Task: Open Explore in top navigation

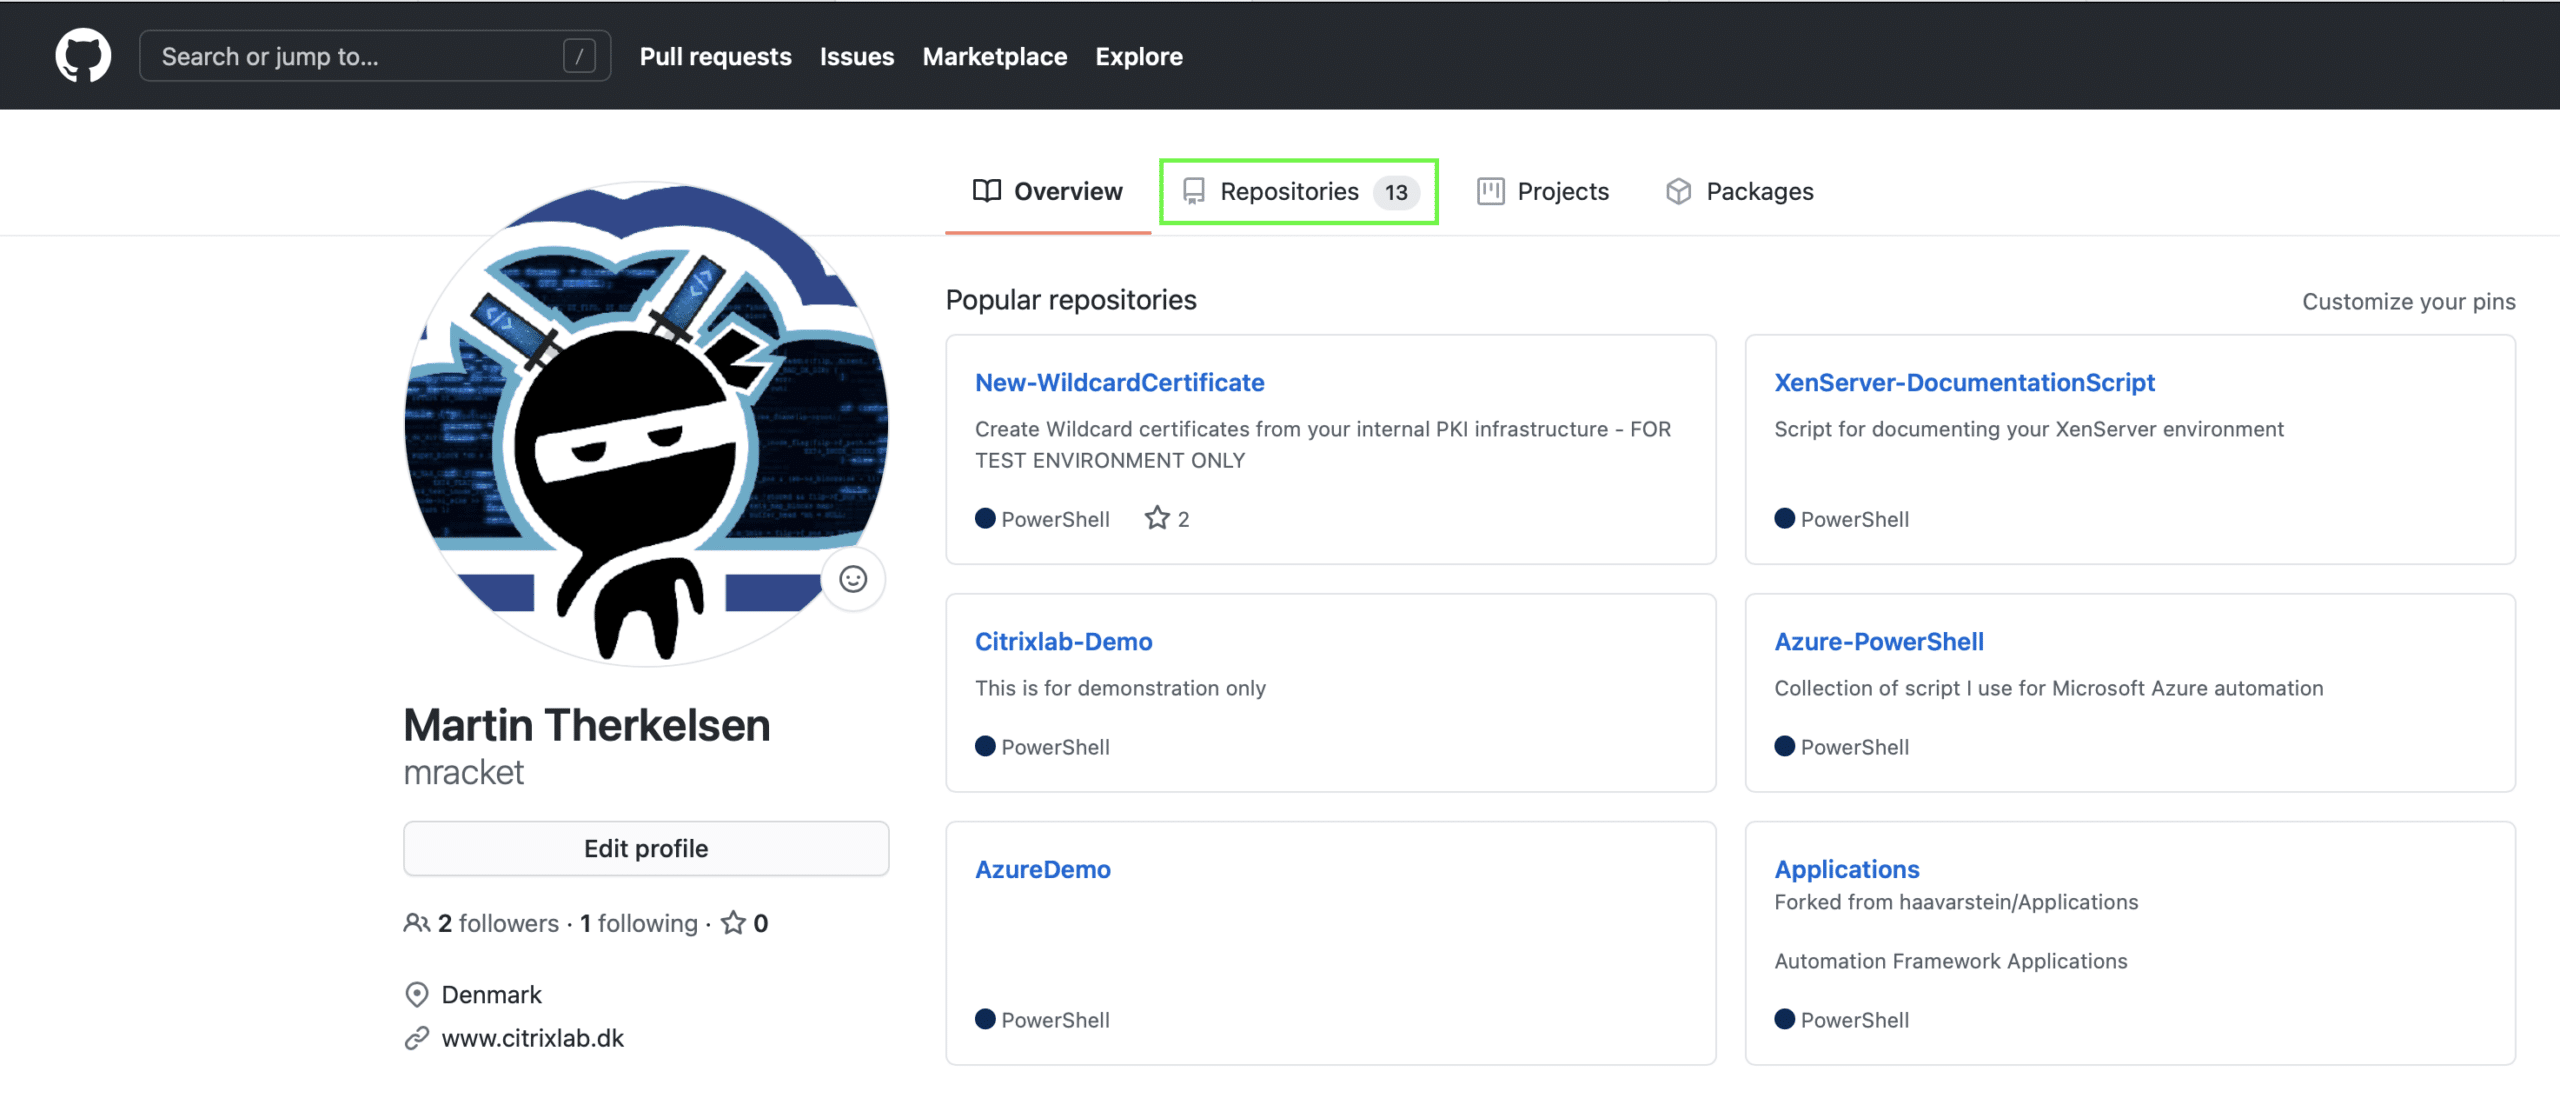Action: pos(1139,56)
